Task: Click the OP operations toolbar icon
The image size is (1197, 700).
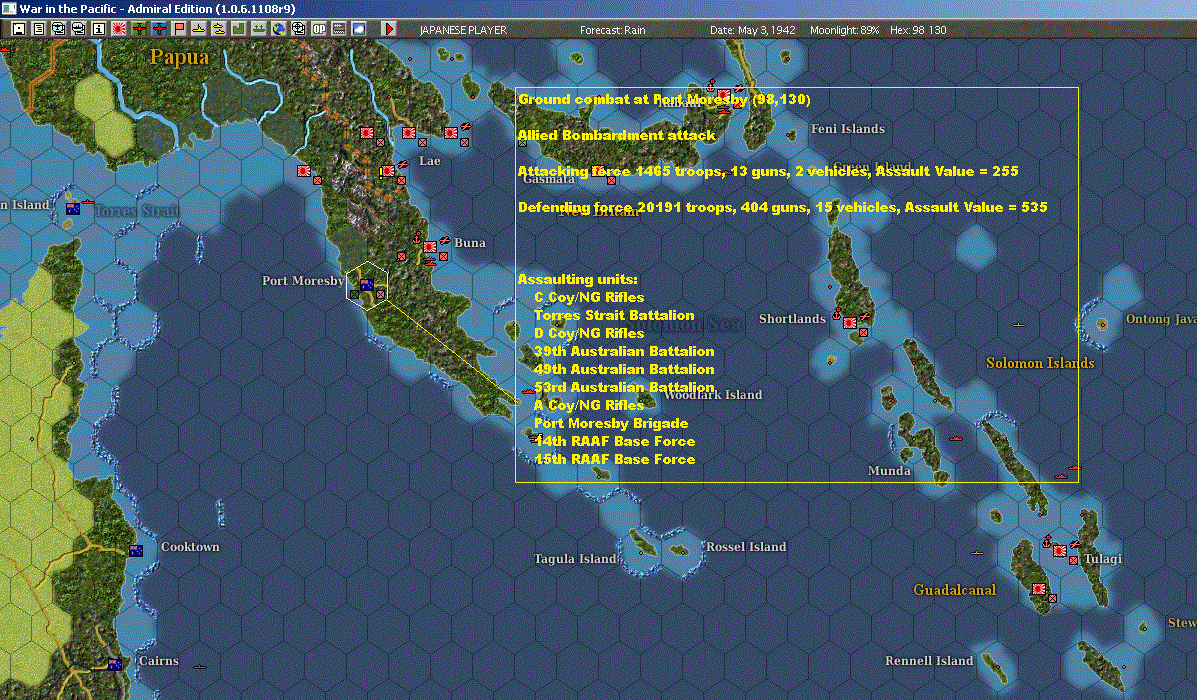Action: [318, 29]
